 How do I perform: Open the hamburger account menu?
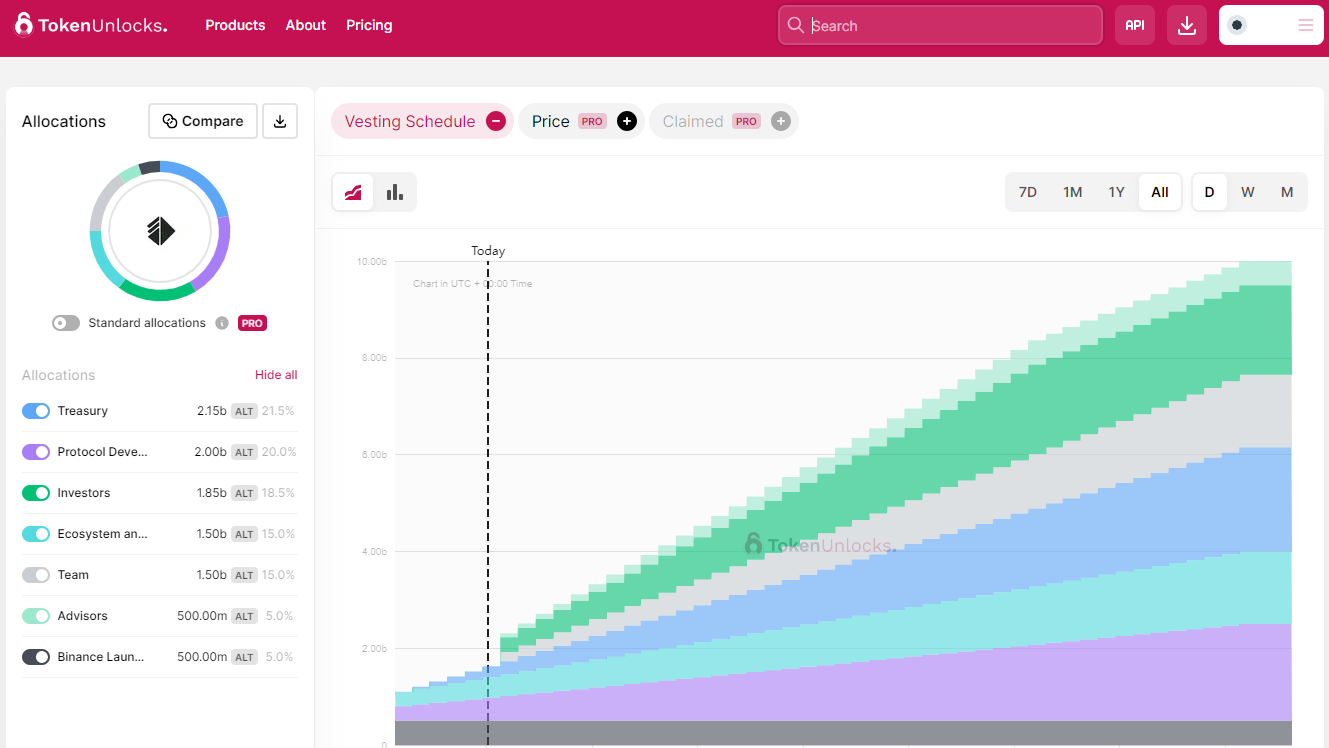coord(1305,26)
